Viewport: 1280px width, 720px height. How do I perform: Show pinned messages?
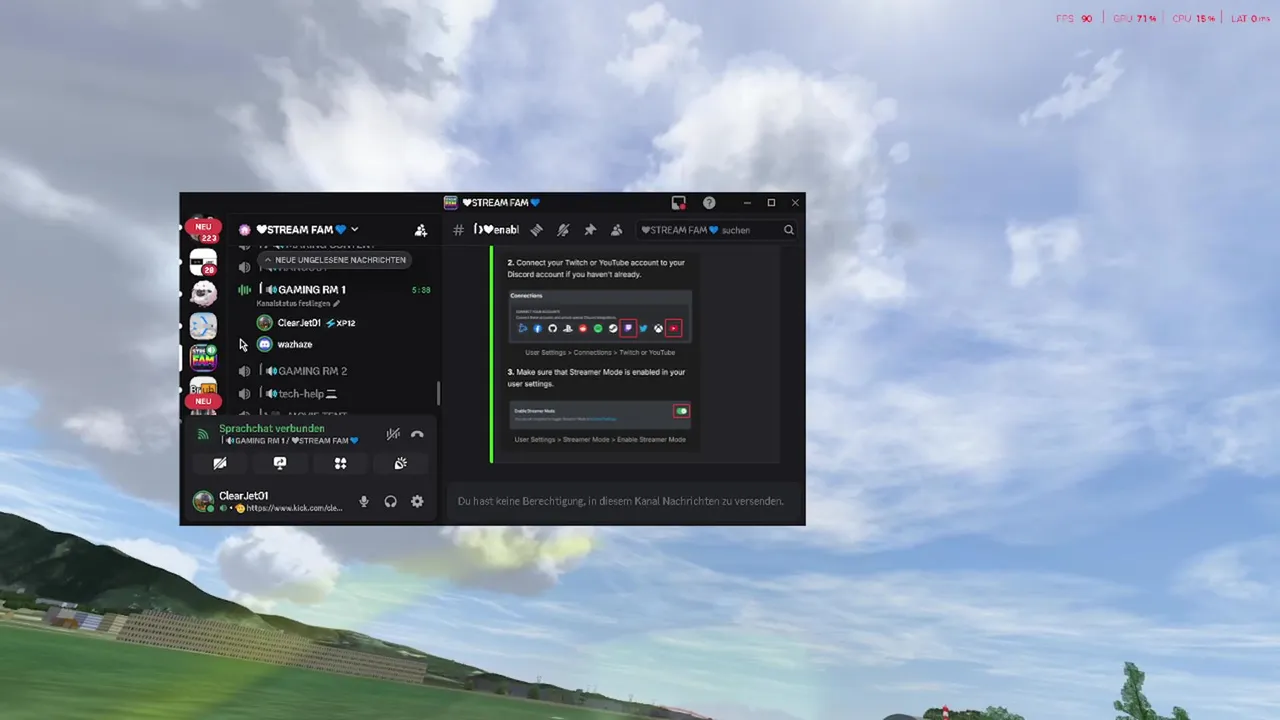point(590,230)
